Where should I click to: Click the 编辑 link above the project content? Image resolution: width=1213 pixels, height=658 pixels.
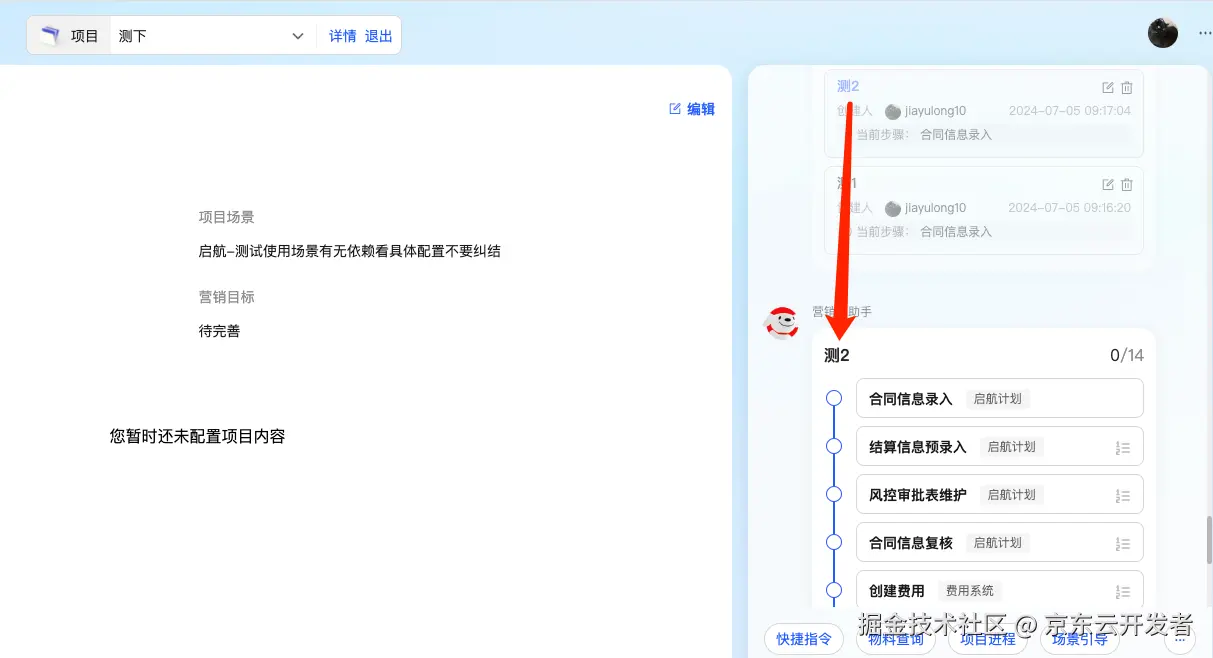point(691,109)
